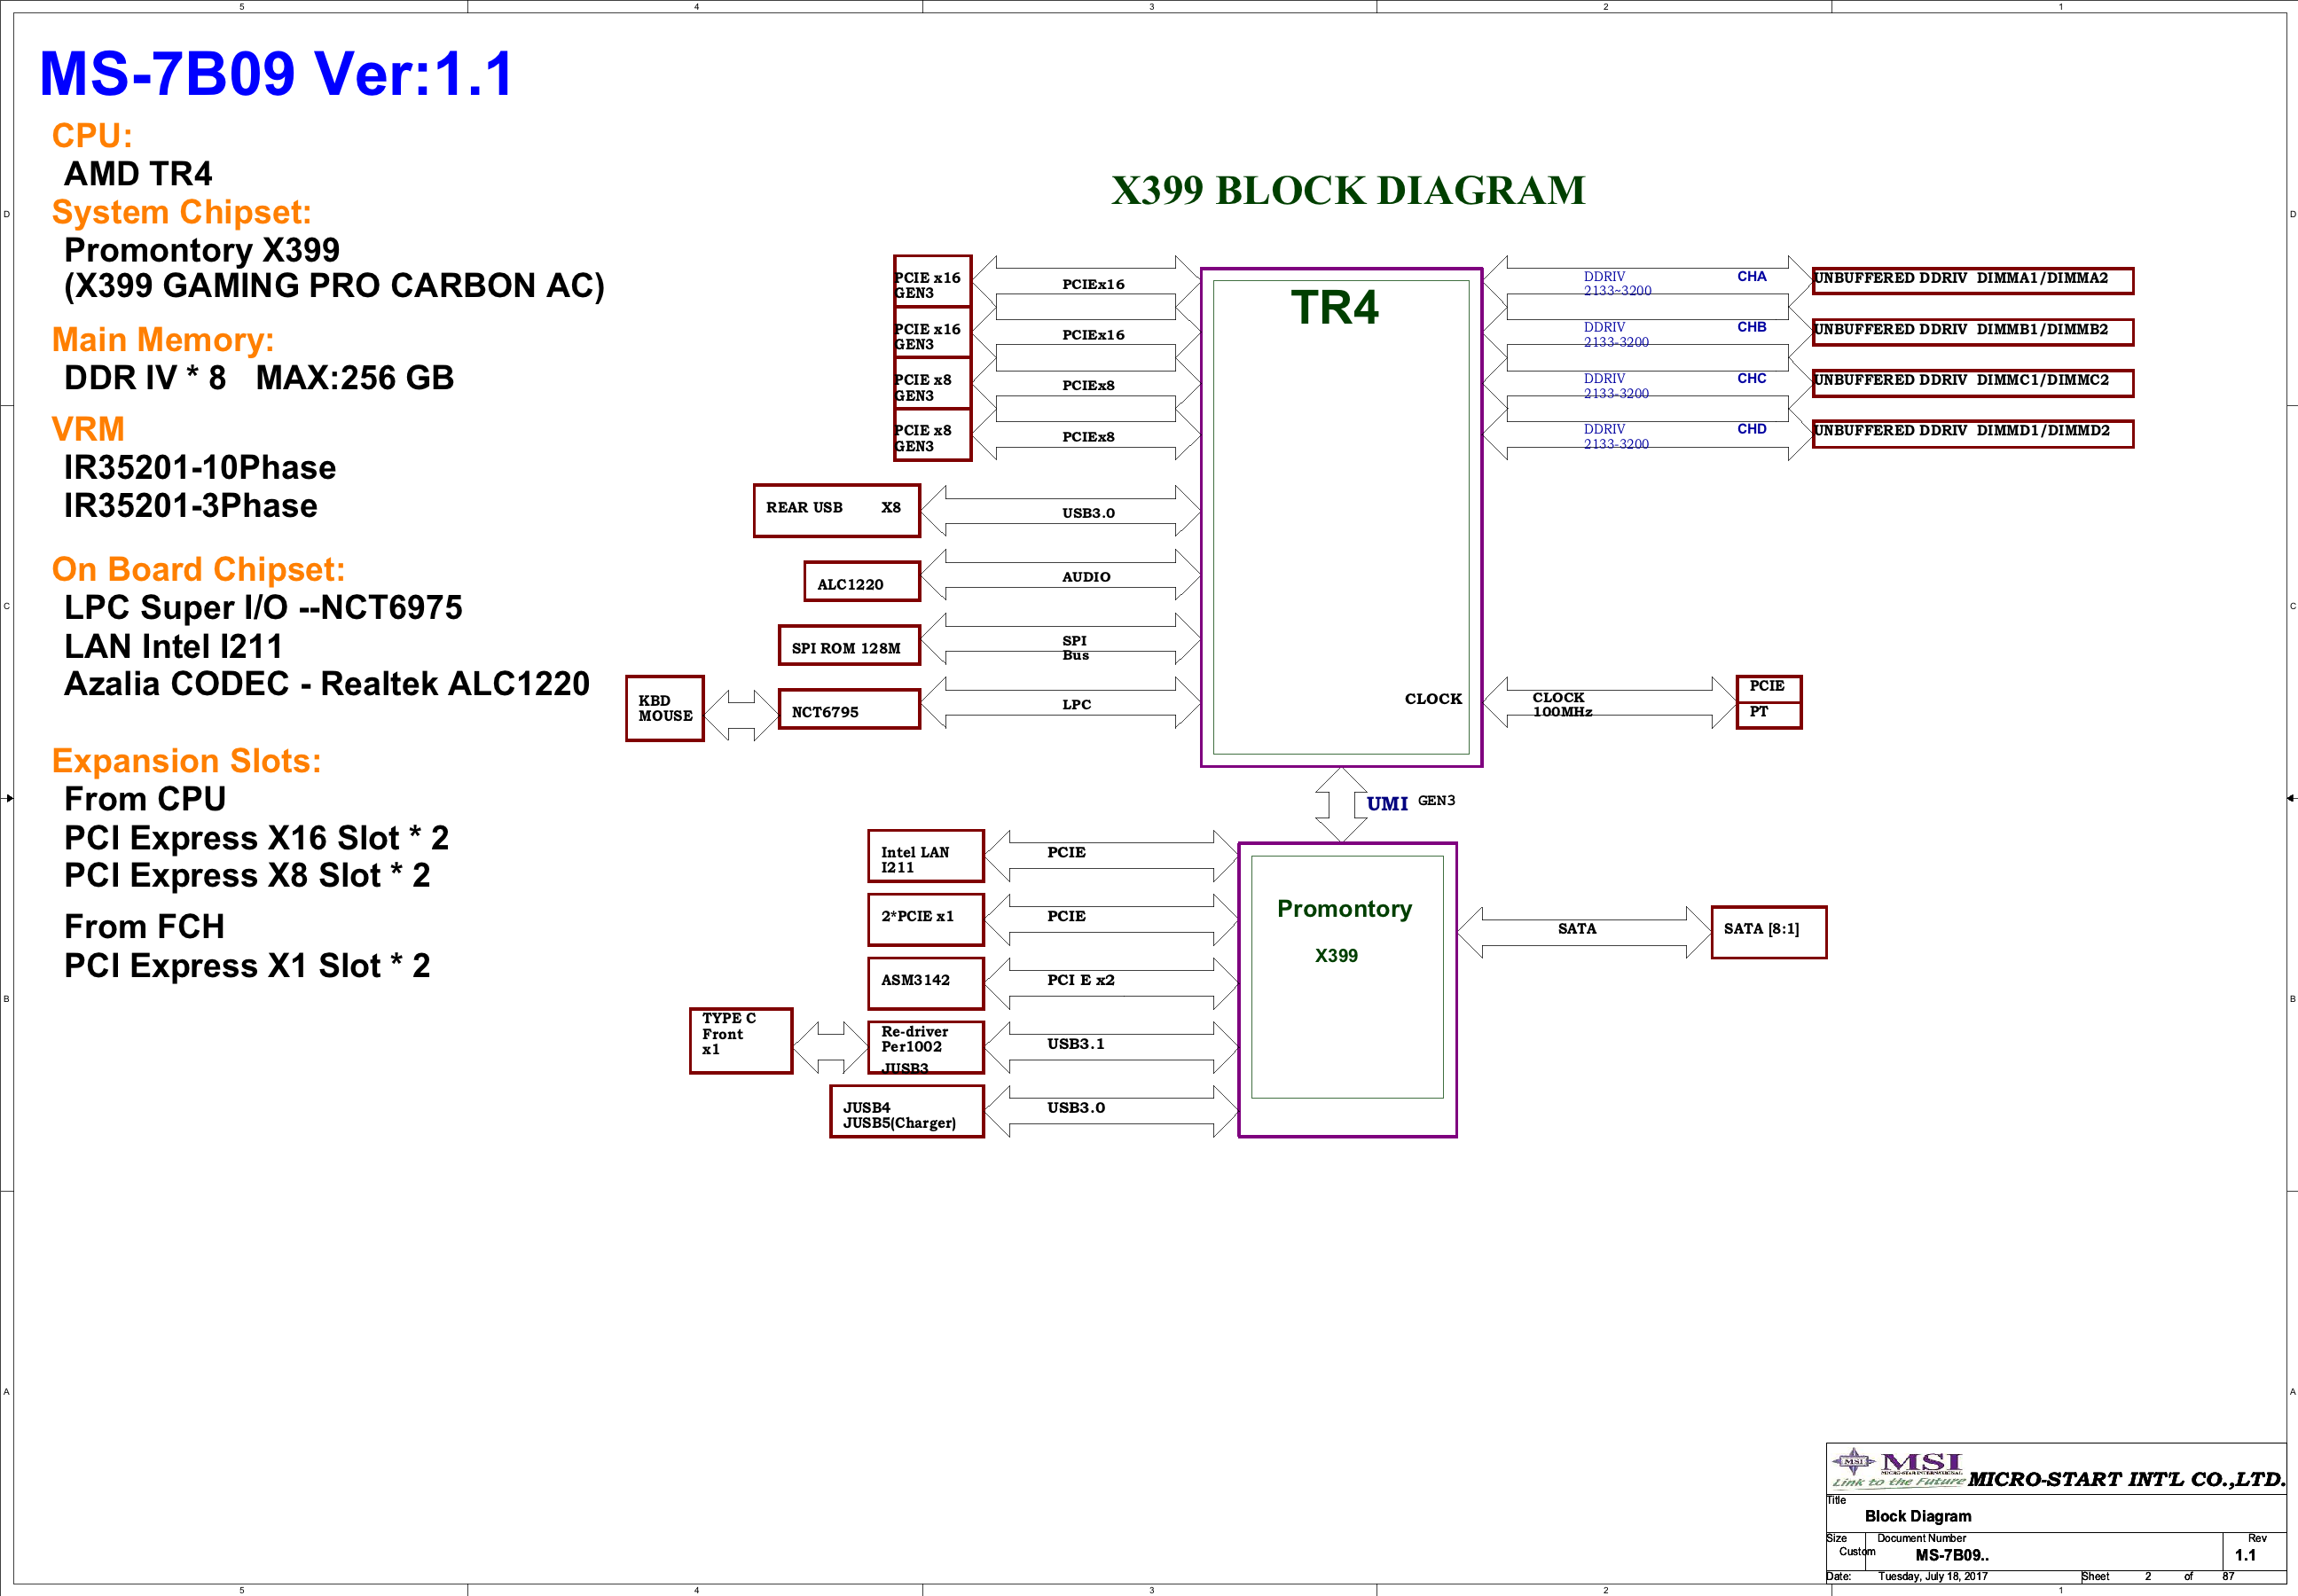2298x1596 pixels.
Task: Click the USB3.1 bus arrow label
Action: click(x=1075, y=1044)
